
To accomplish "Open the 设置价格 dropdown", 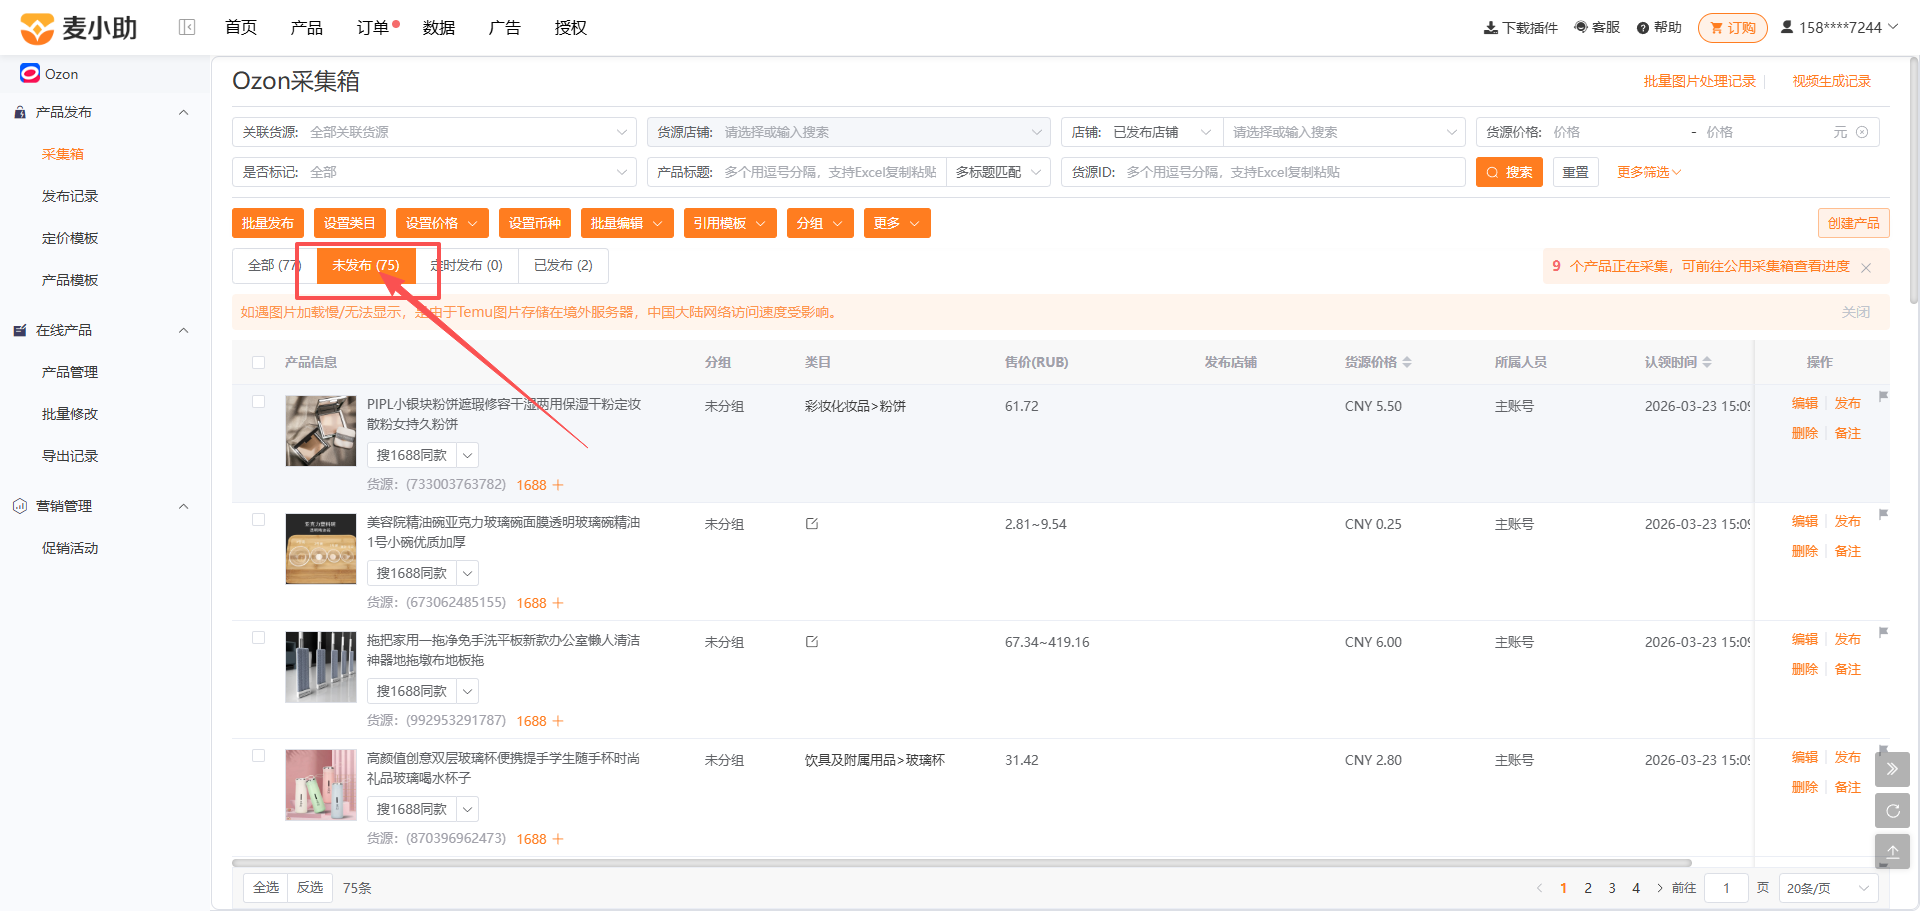I will (x=442, y=223).
